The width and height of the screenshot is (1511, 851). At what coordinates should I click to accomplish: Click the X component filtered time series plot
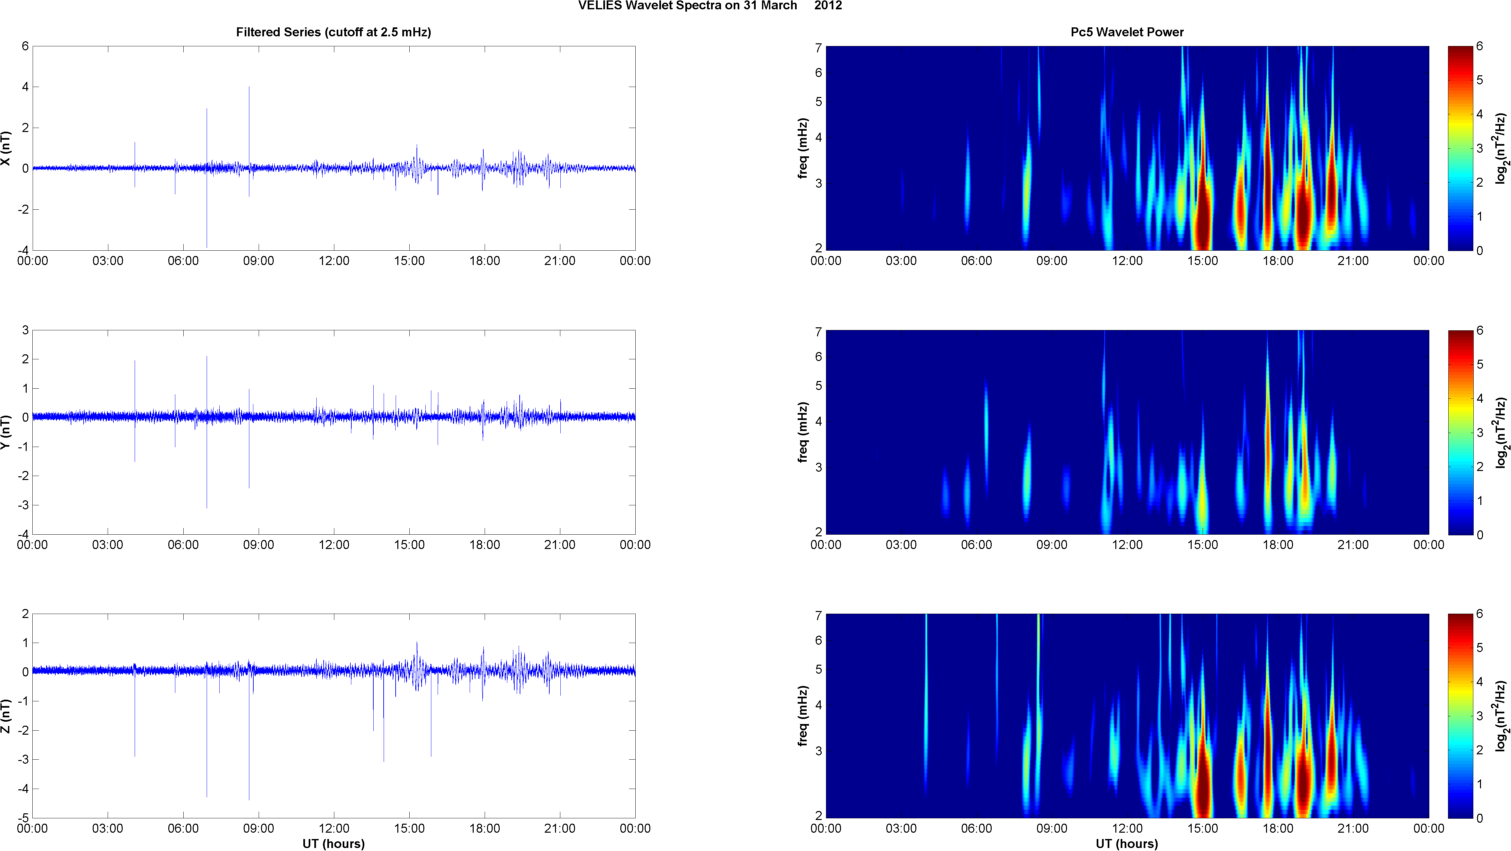tap(334, 148)
